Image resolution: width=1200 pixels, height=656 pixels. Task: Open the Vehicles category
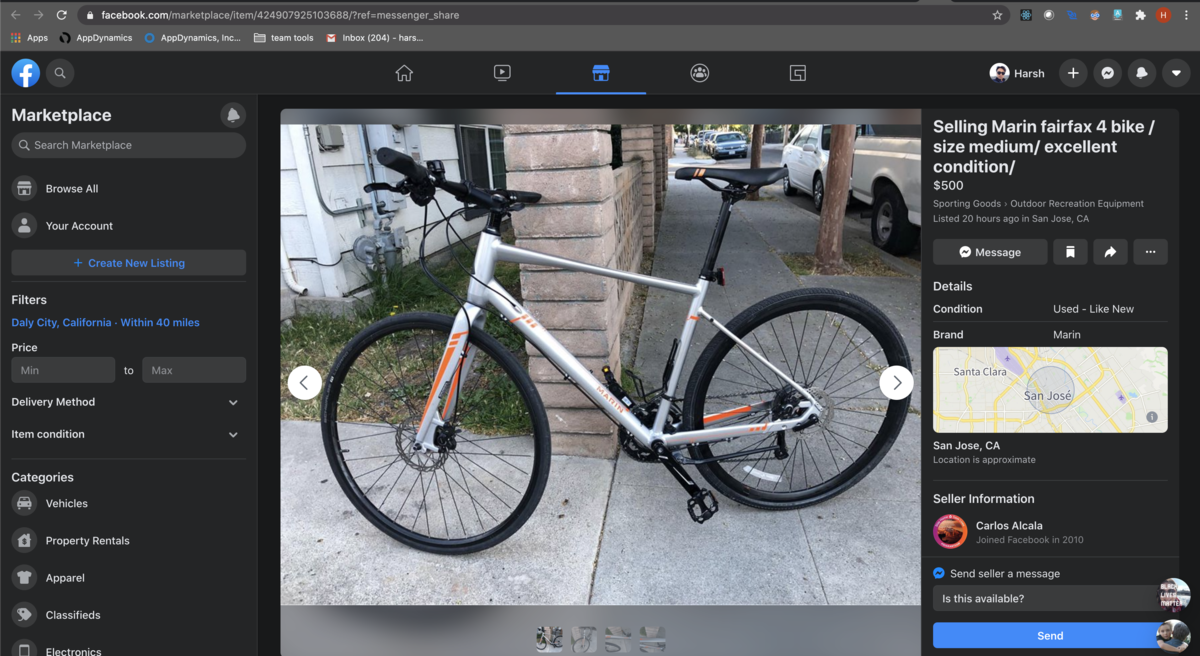128,504
